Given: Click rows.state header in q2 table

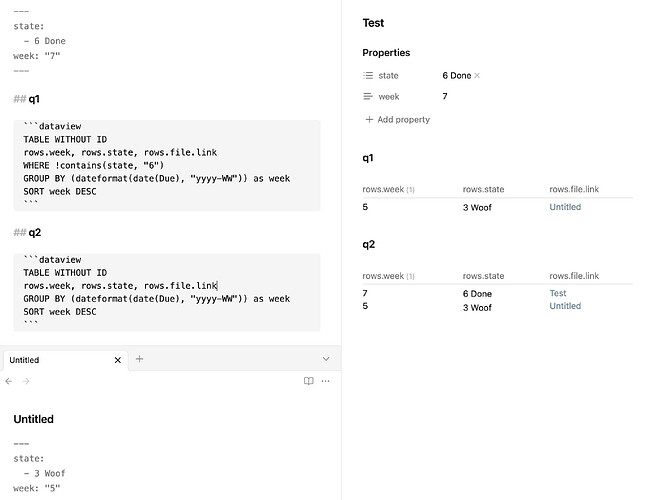Looking at the screenshot, I should (483, 276).
